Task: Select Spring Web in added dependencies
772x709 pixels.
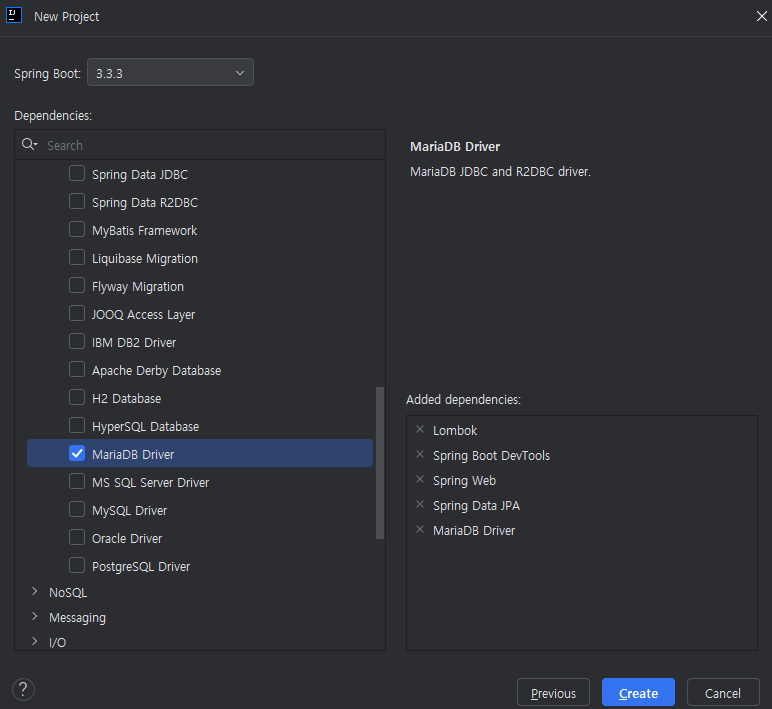Action: point(464,481)
